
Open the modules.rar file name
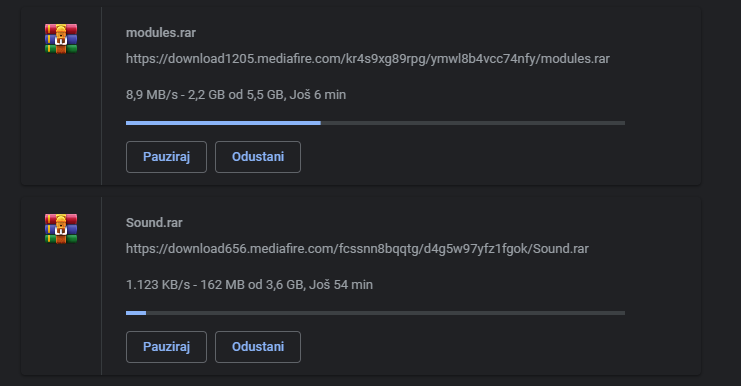pos(161,33)
